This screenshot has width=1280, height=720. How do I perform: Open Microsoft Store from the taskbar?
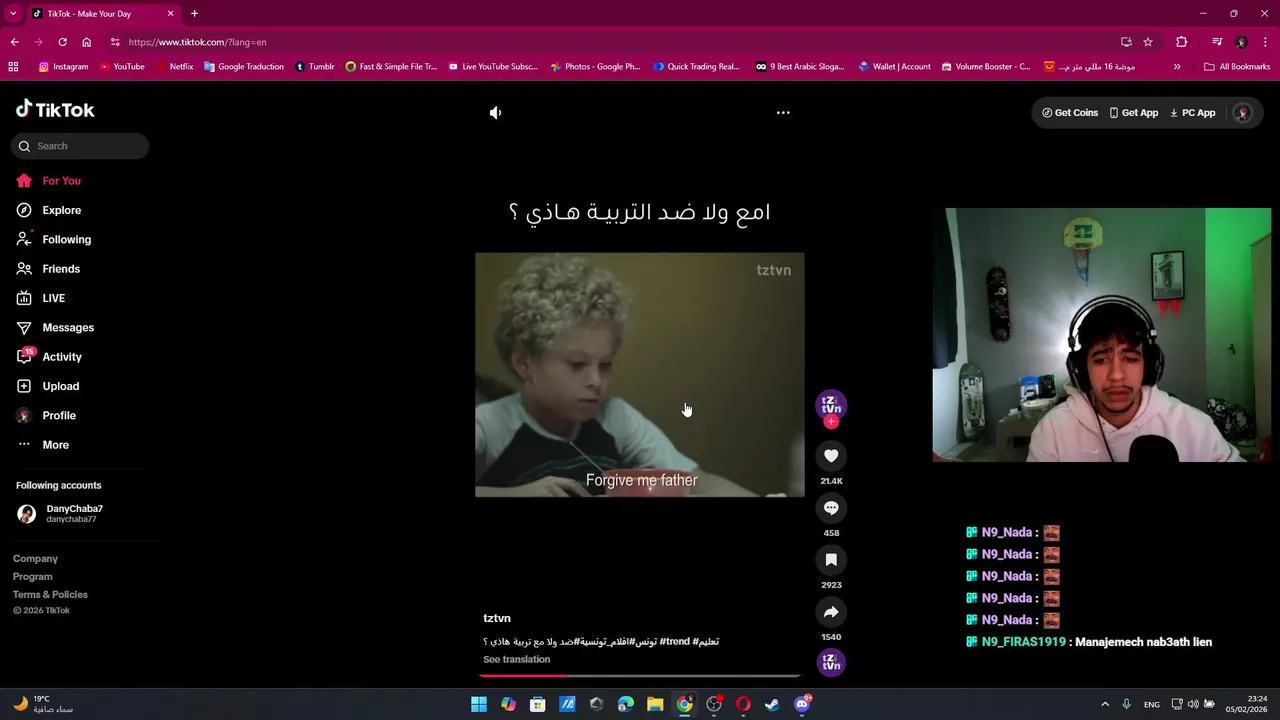[x=538, y=704]
